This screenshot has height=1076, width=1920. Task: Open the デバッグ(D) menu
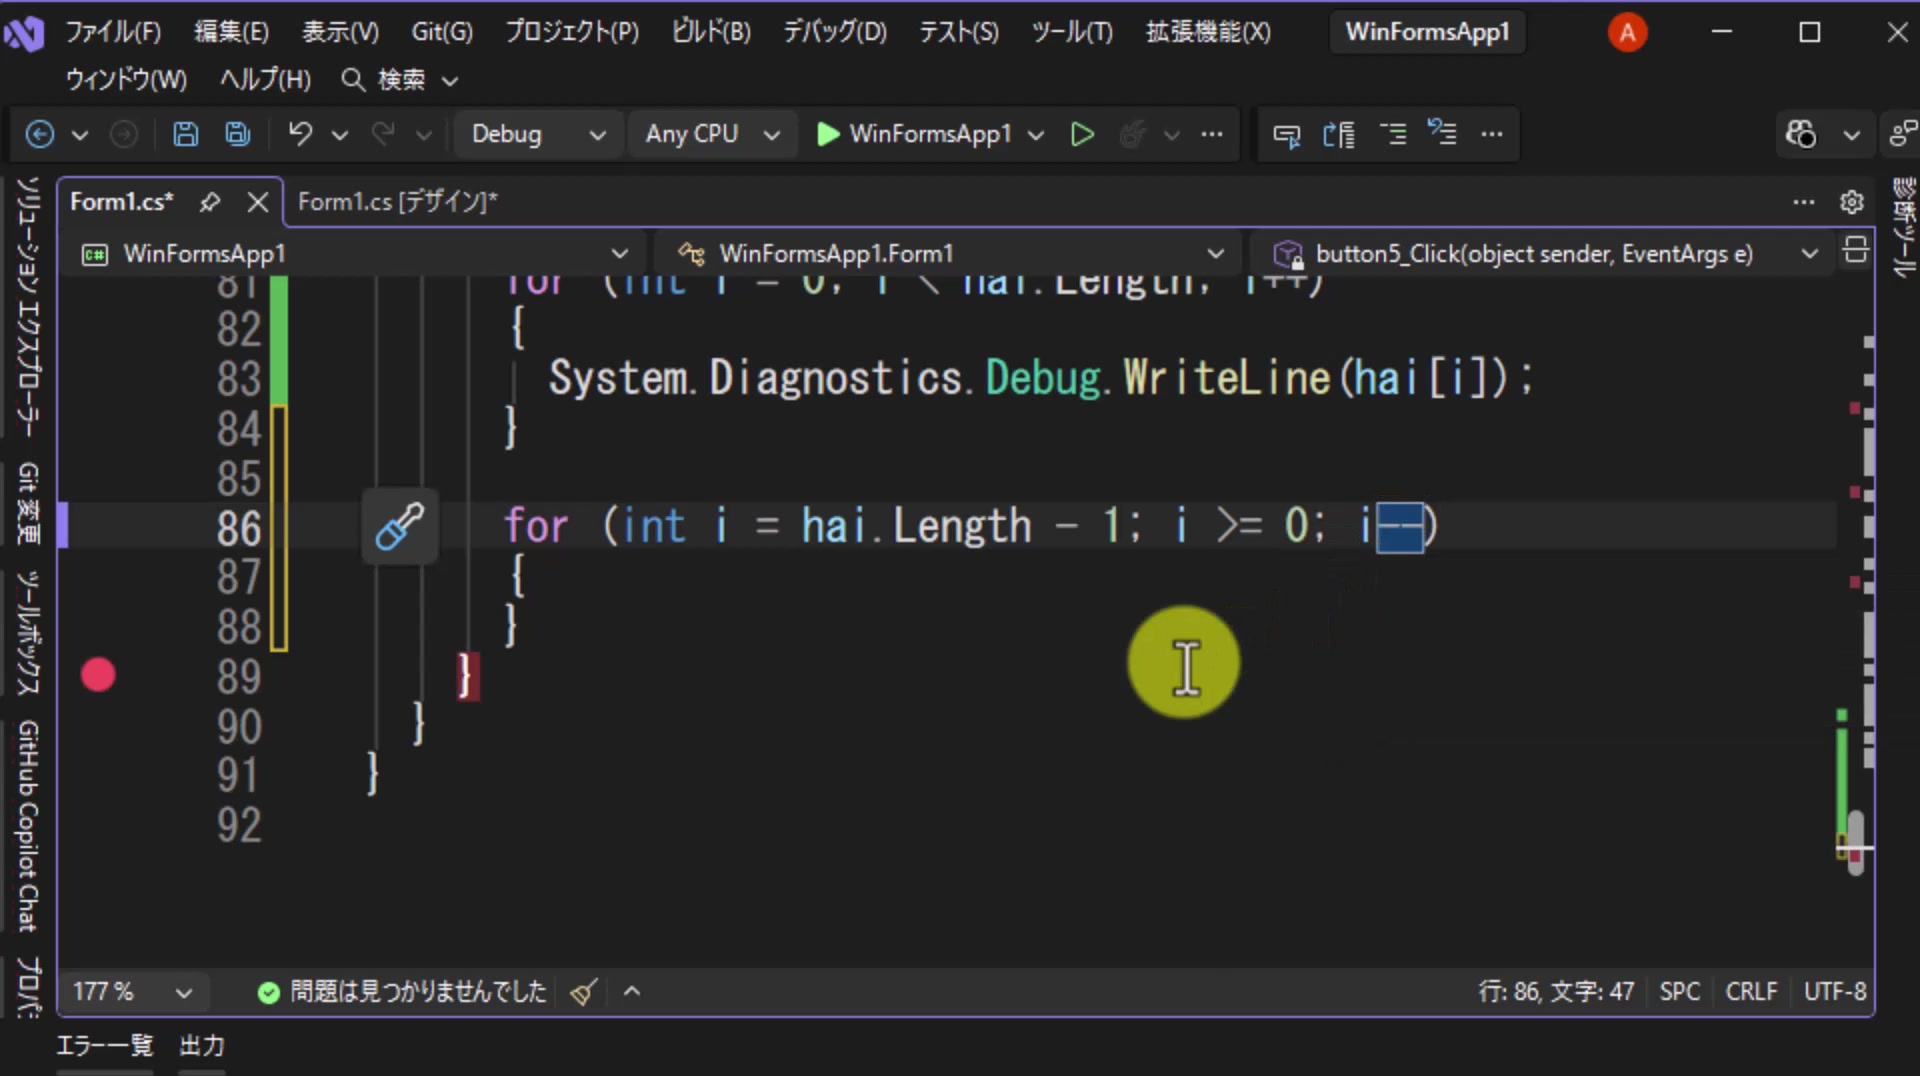(834, 32)
